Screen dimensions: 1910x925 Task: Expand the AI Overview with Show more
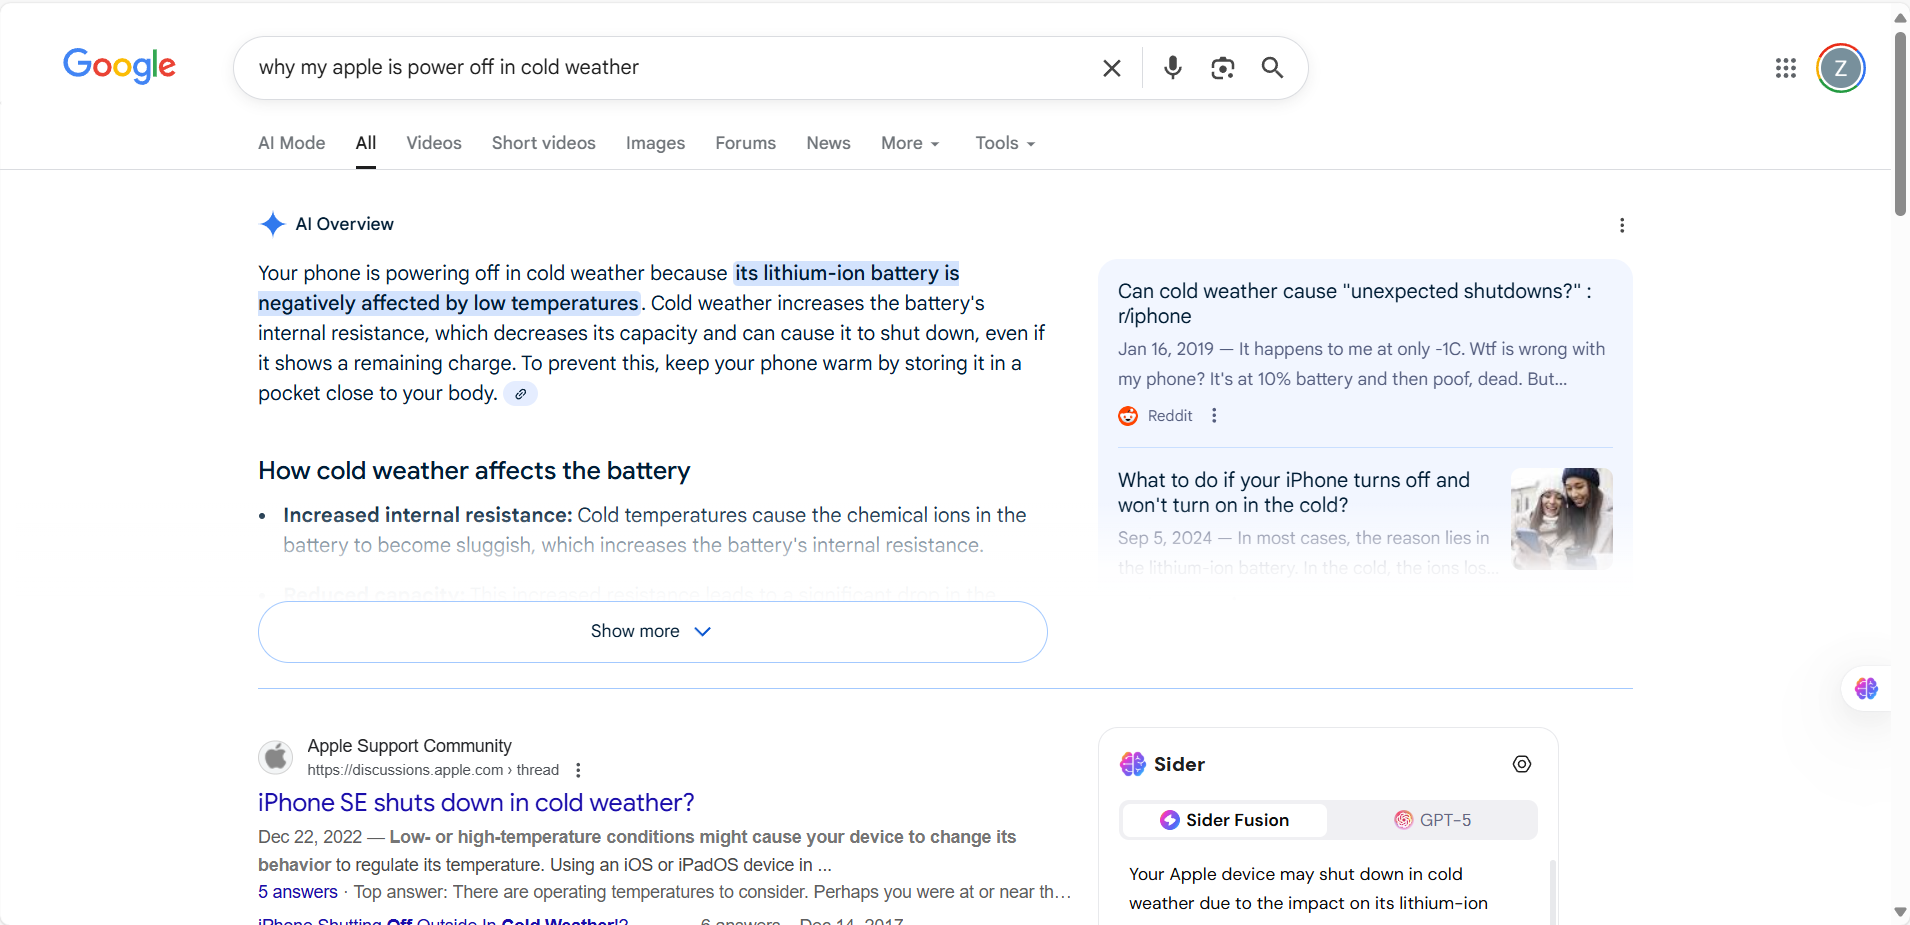(651, 631)
